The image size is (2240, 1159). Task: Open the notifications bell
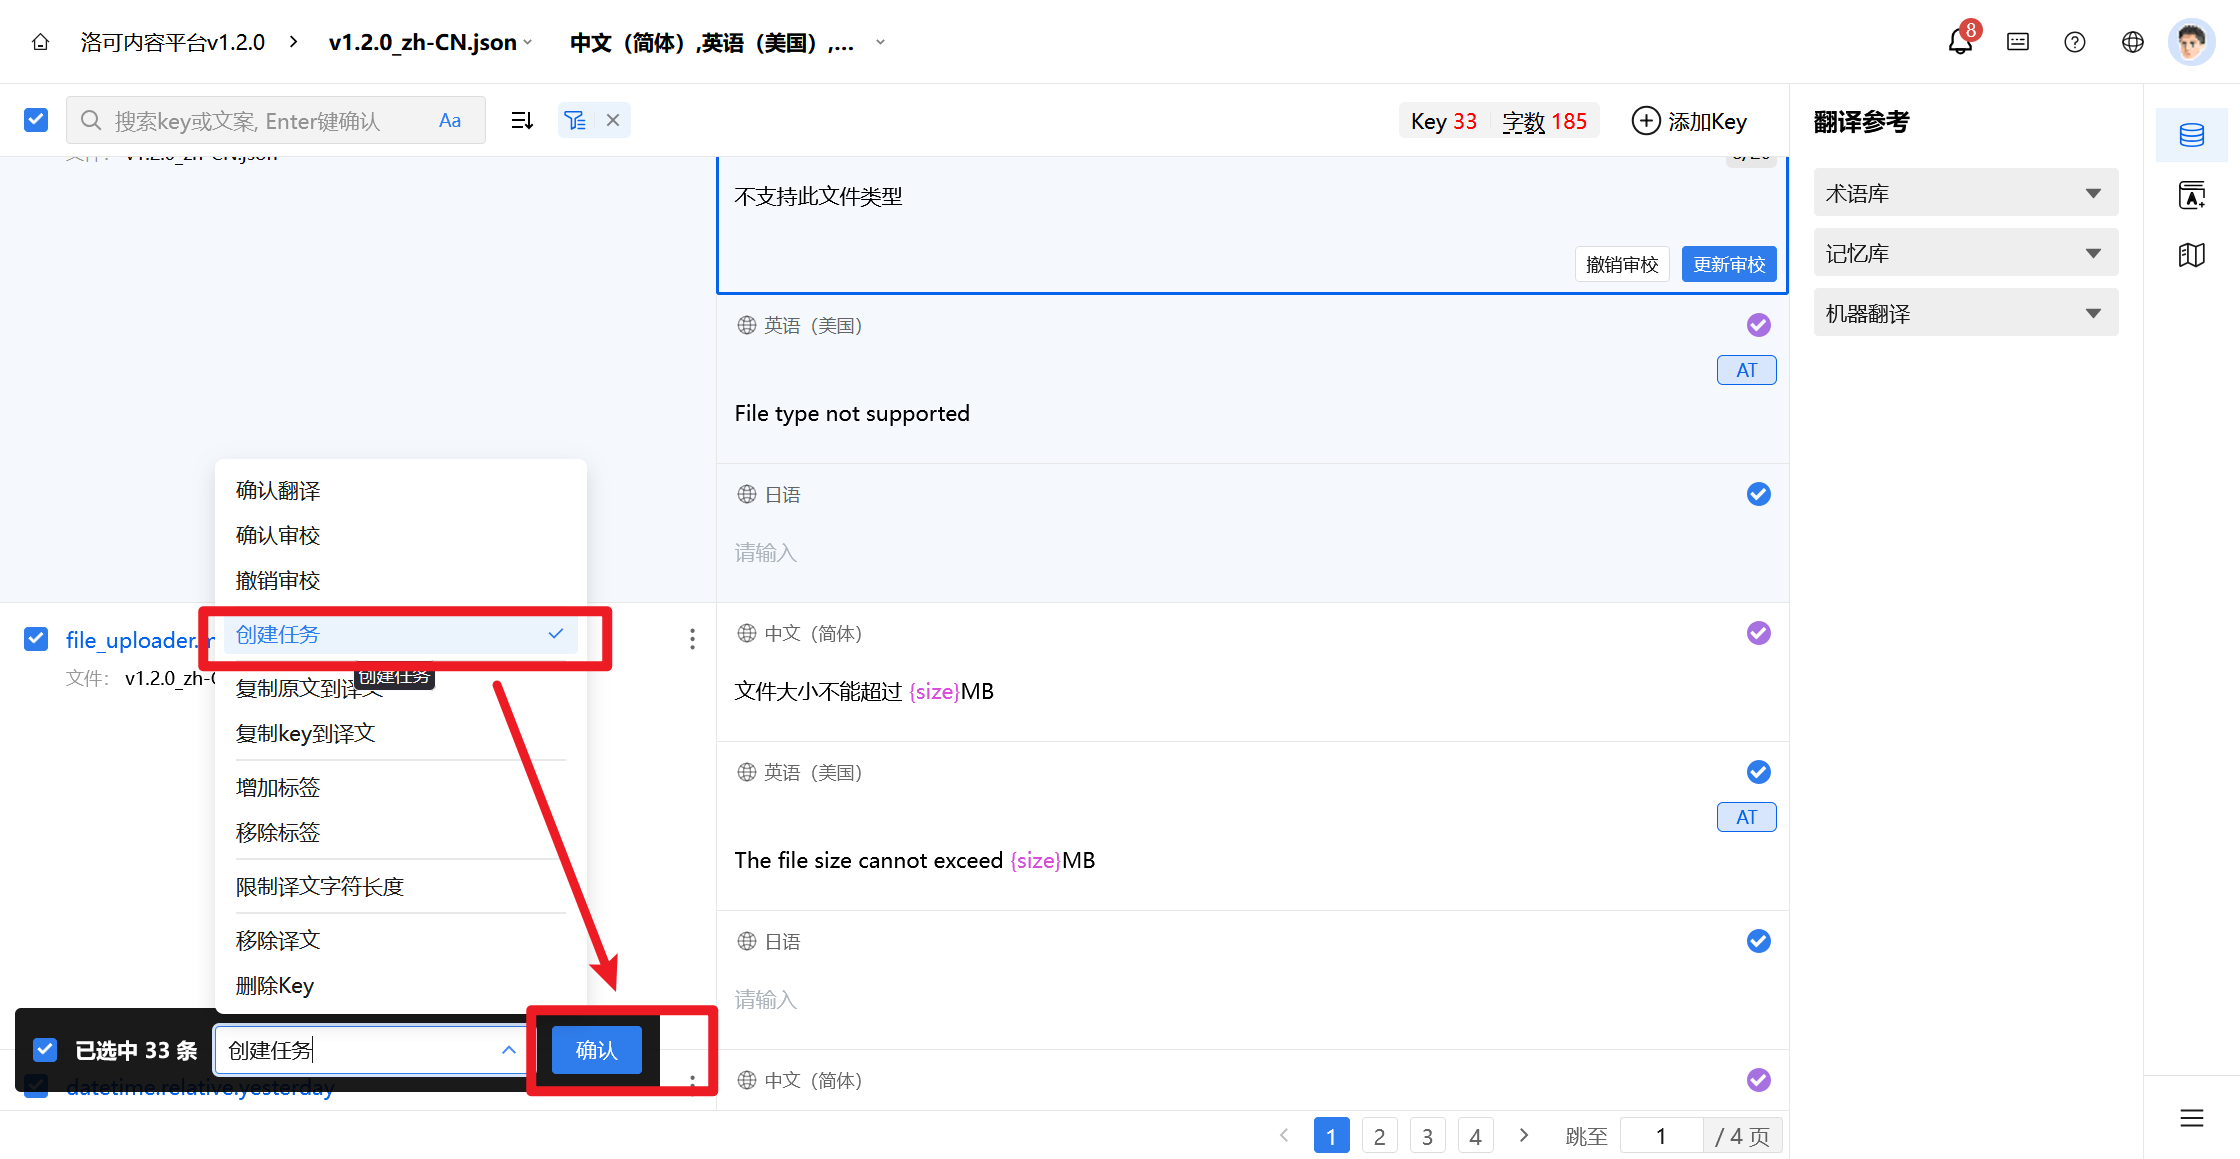pyautogui.click(x=1959, y=42)
